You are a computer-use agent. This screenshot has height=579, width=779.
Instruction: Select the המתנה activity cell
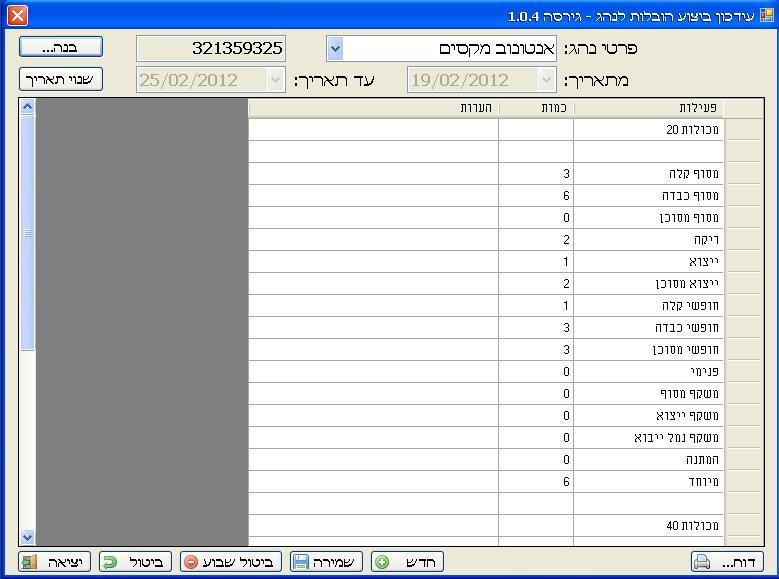648,460
